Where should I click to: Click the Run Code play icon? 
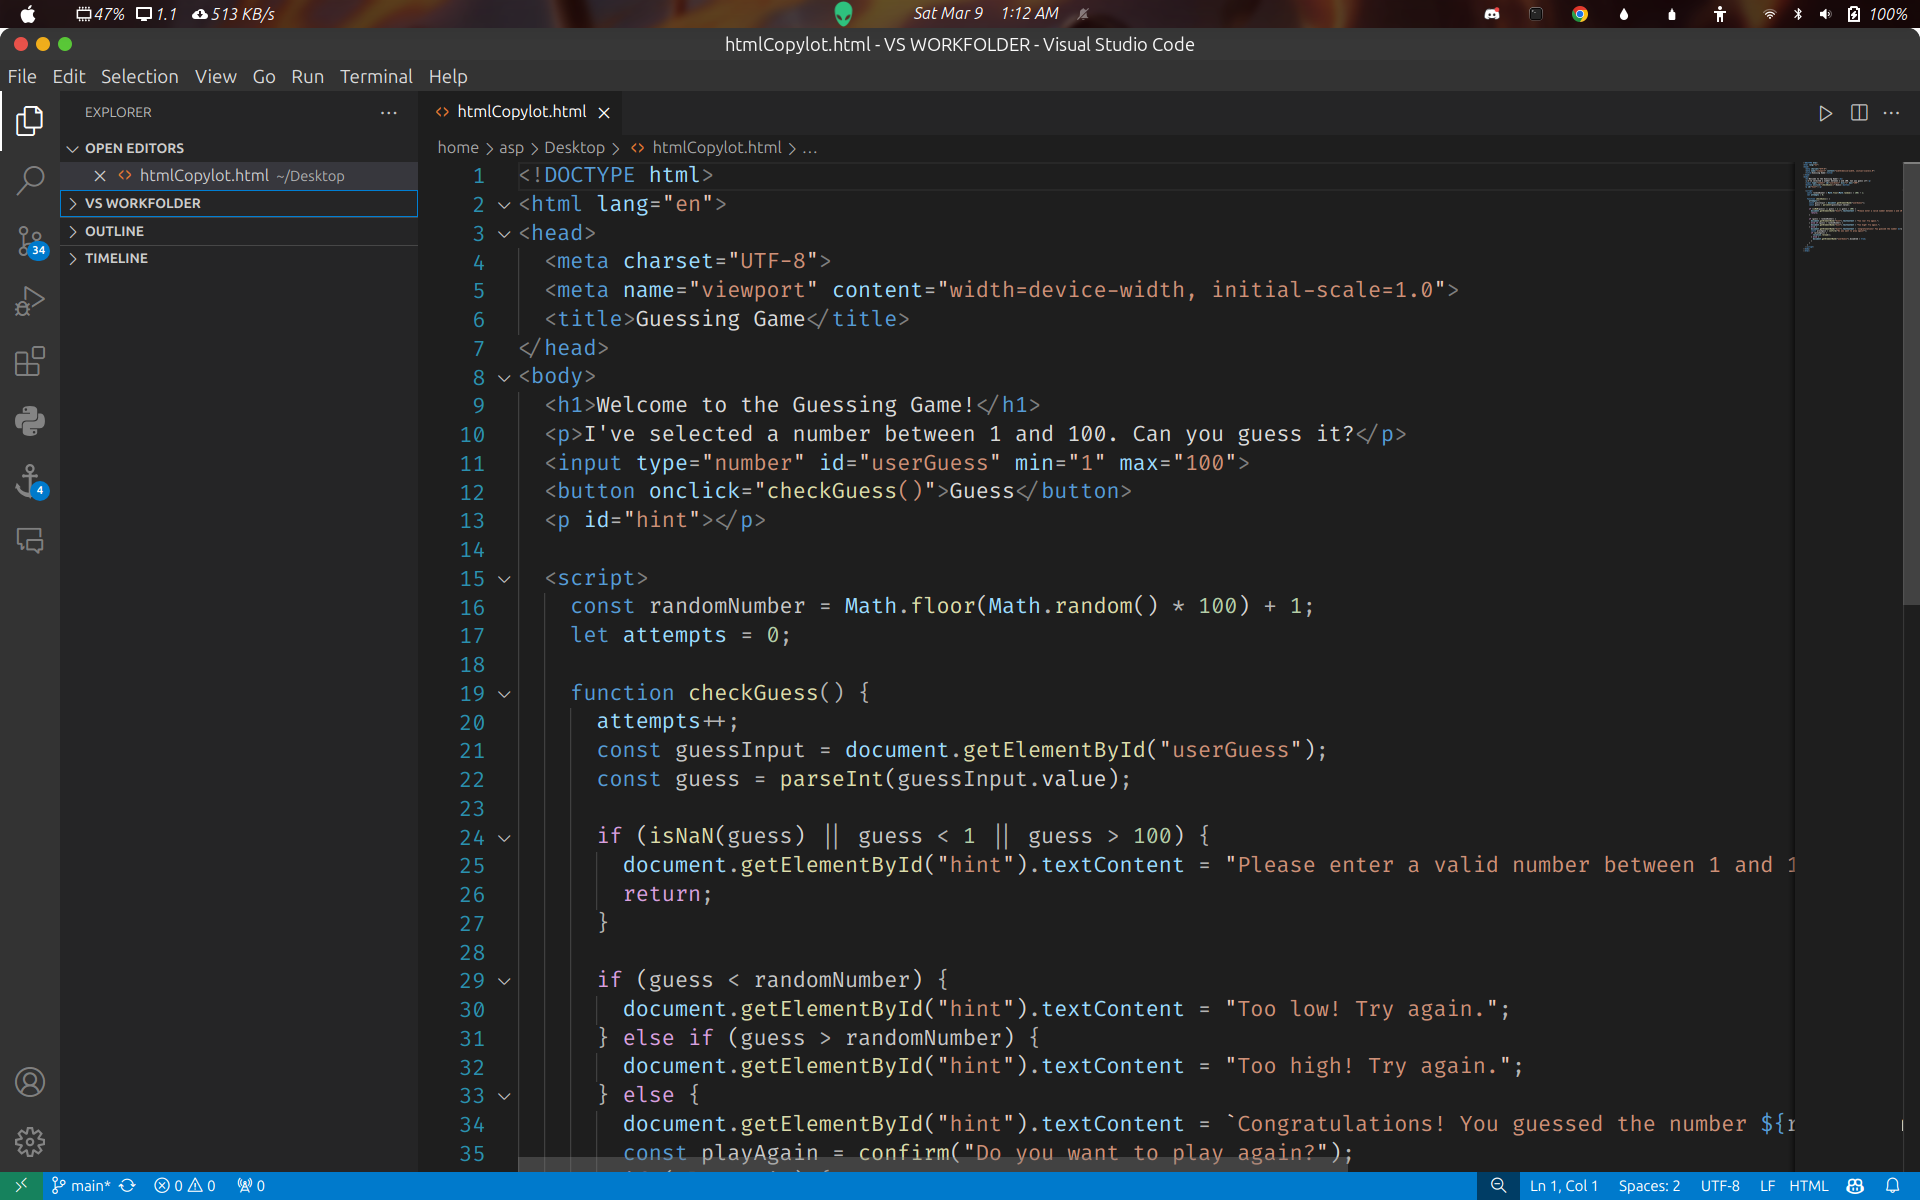point(1825,113)
